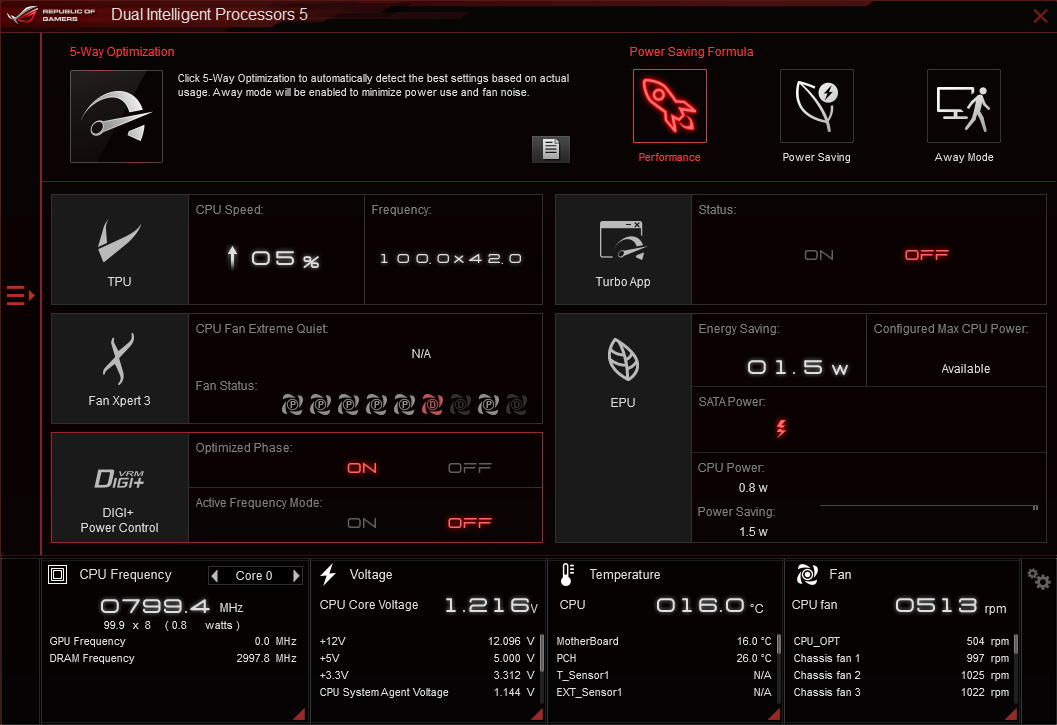Click the 5-Way Optimization gauge icon
This screenshot has width=1057, height=725.
click(x=116, y=116)
